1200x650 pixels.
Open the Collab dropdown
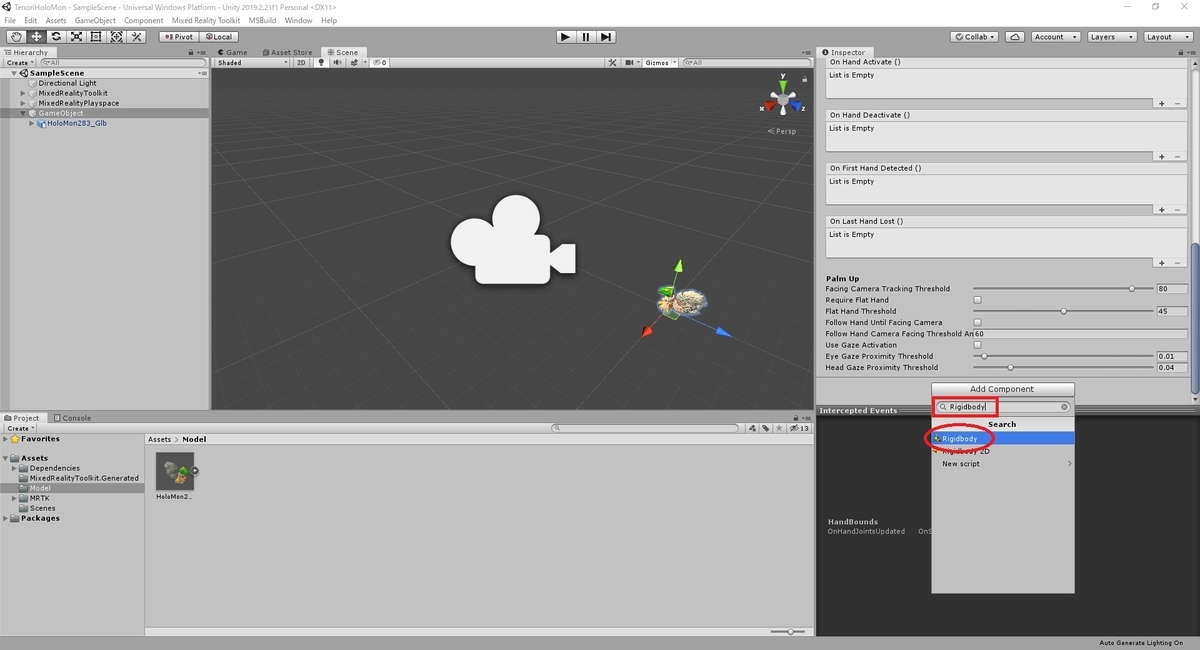pyautogui.click(x=974, y=37)
